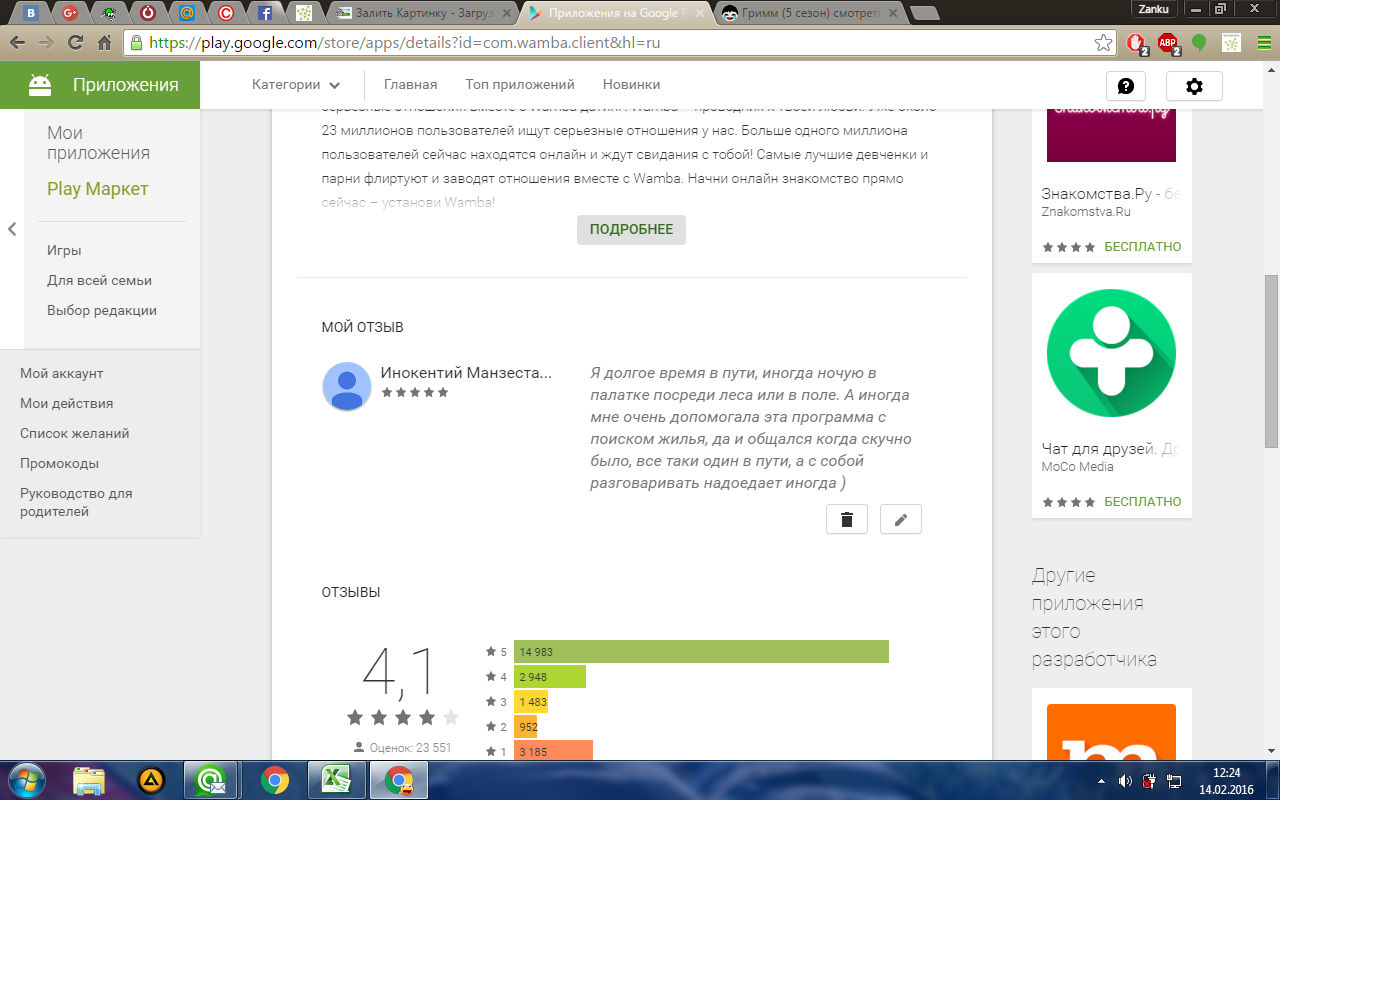Open the Чат для друзей app thumbnail
1392x985 pixels.
click(1111, 353)
